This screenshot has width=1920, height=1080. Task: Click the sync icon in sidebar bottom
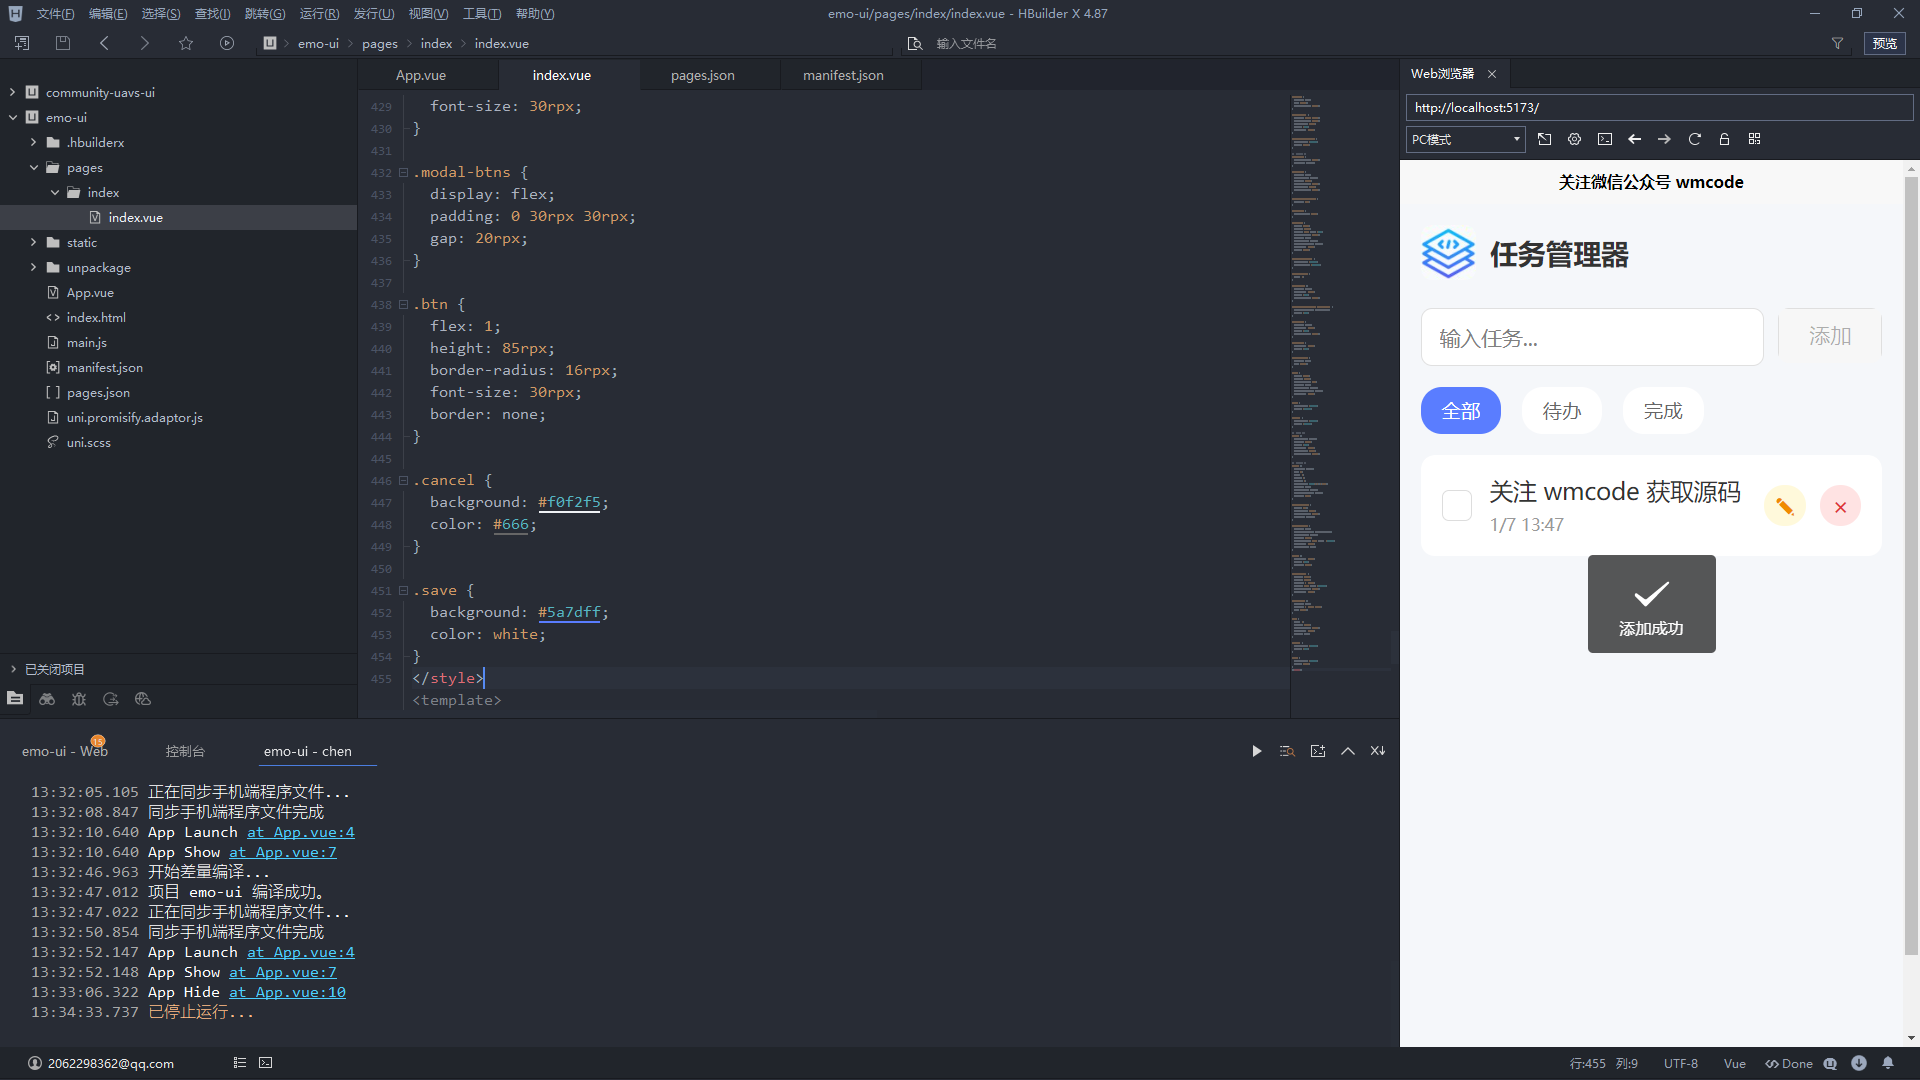(111, 699)
